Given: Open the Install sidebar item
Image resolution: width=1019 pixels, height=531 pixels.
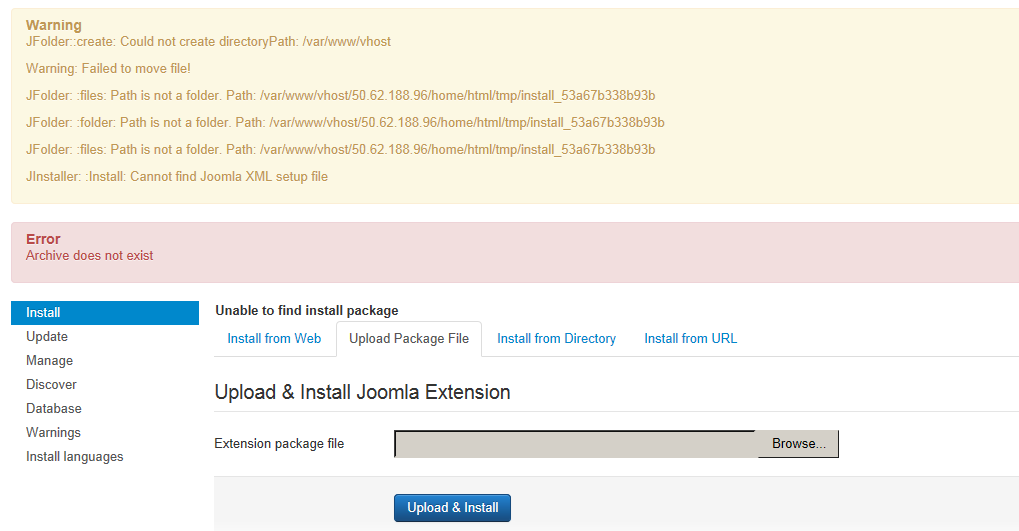Looking at the screenshot, I should (x=44, y=313).
